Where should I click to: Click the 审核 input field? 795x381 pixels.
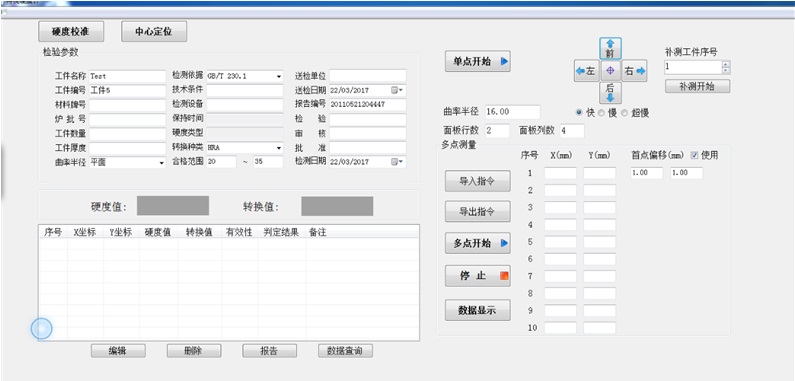(368, 133)
